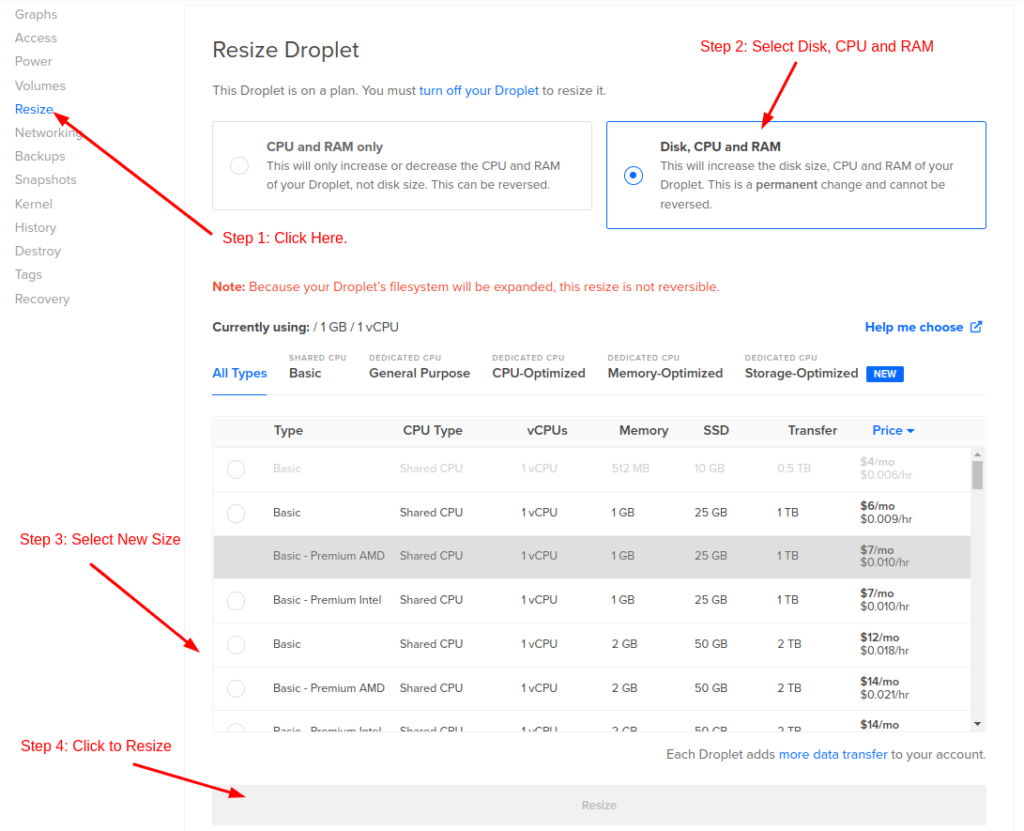
Task: Switch to the General Purpose tab
Action: [419, 373]
